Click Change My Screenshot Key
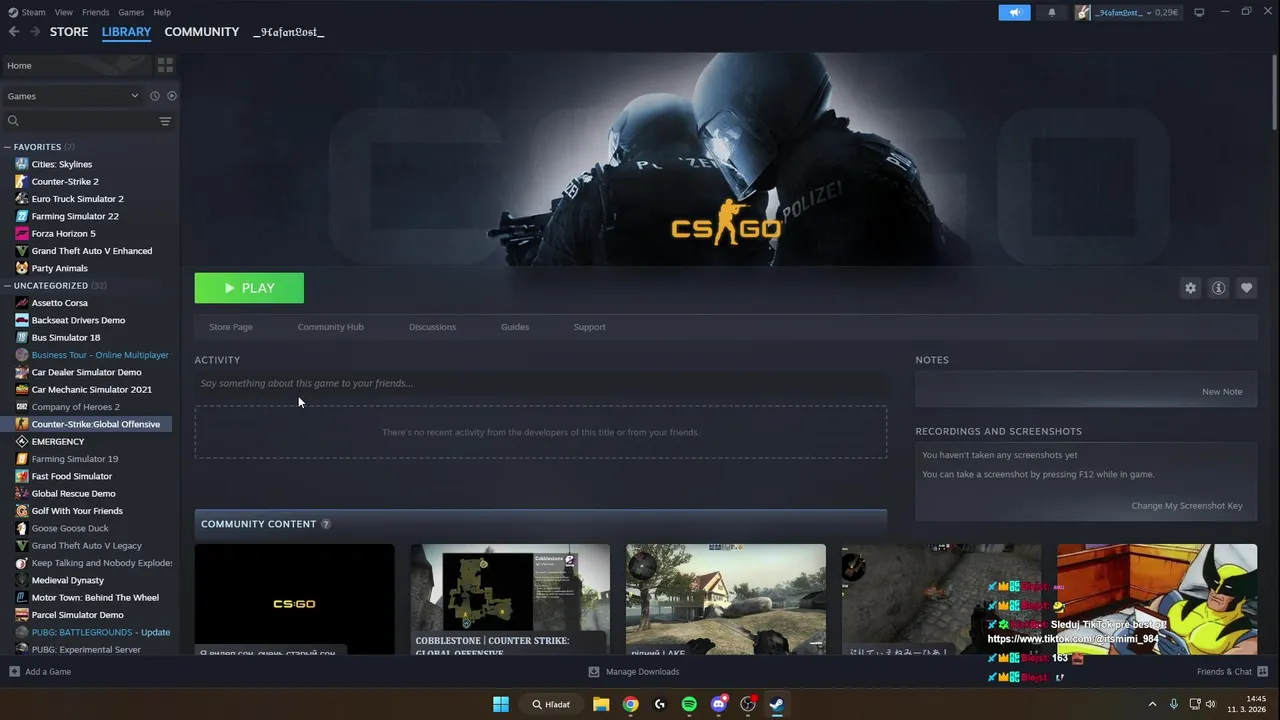 point(1187,506)
